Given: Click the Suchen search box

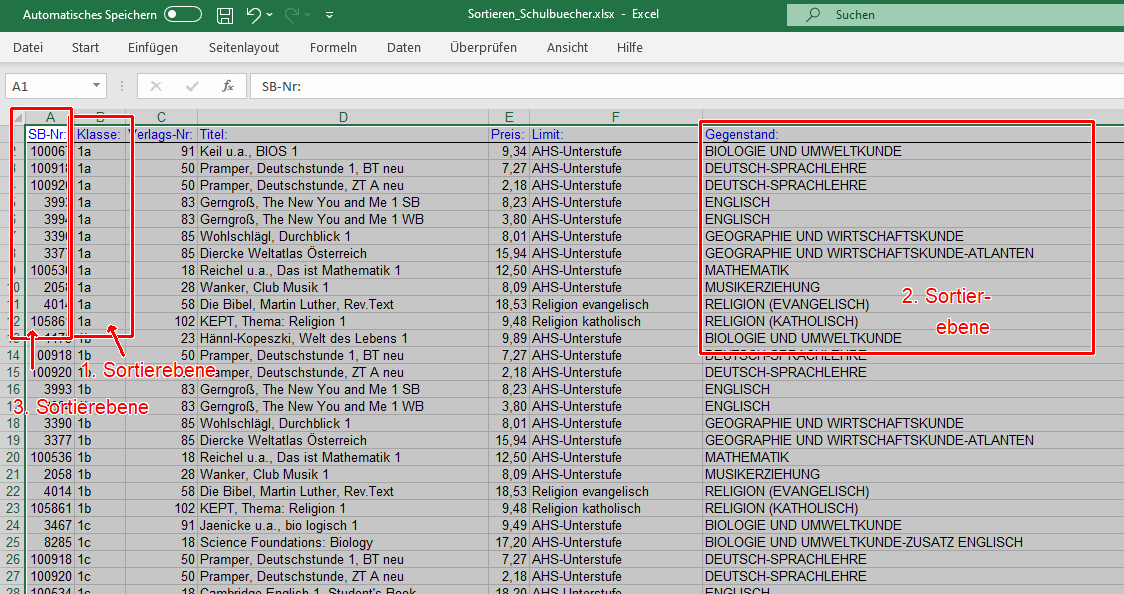Looking at the screenshot, I should [955, 14].
